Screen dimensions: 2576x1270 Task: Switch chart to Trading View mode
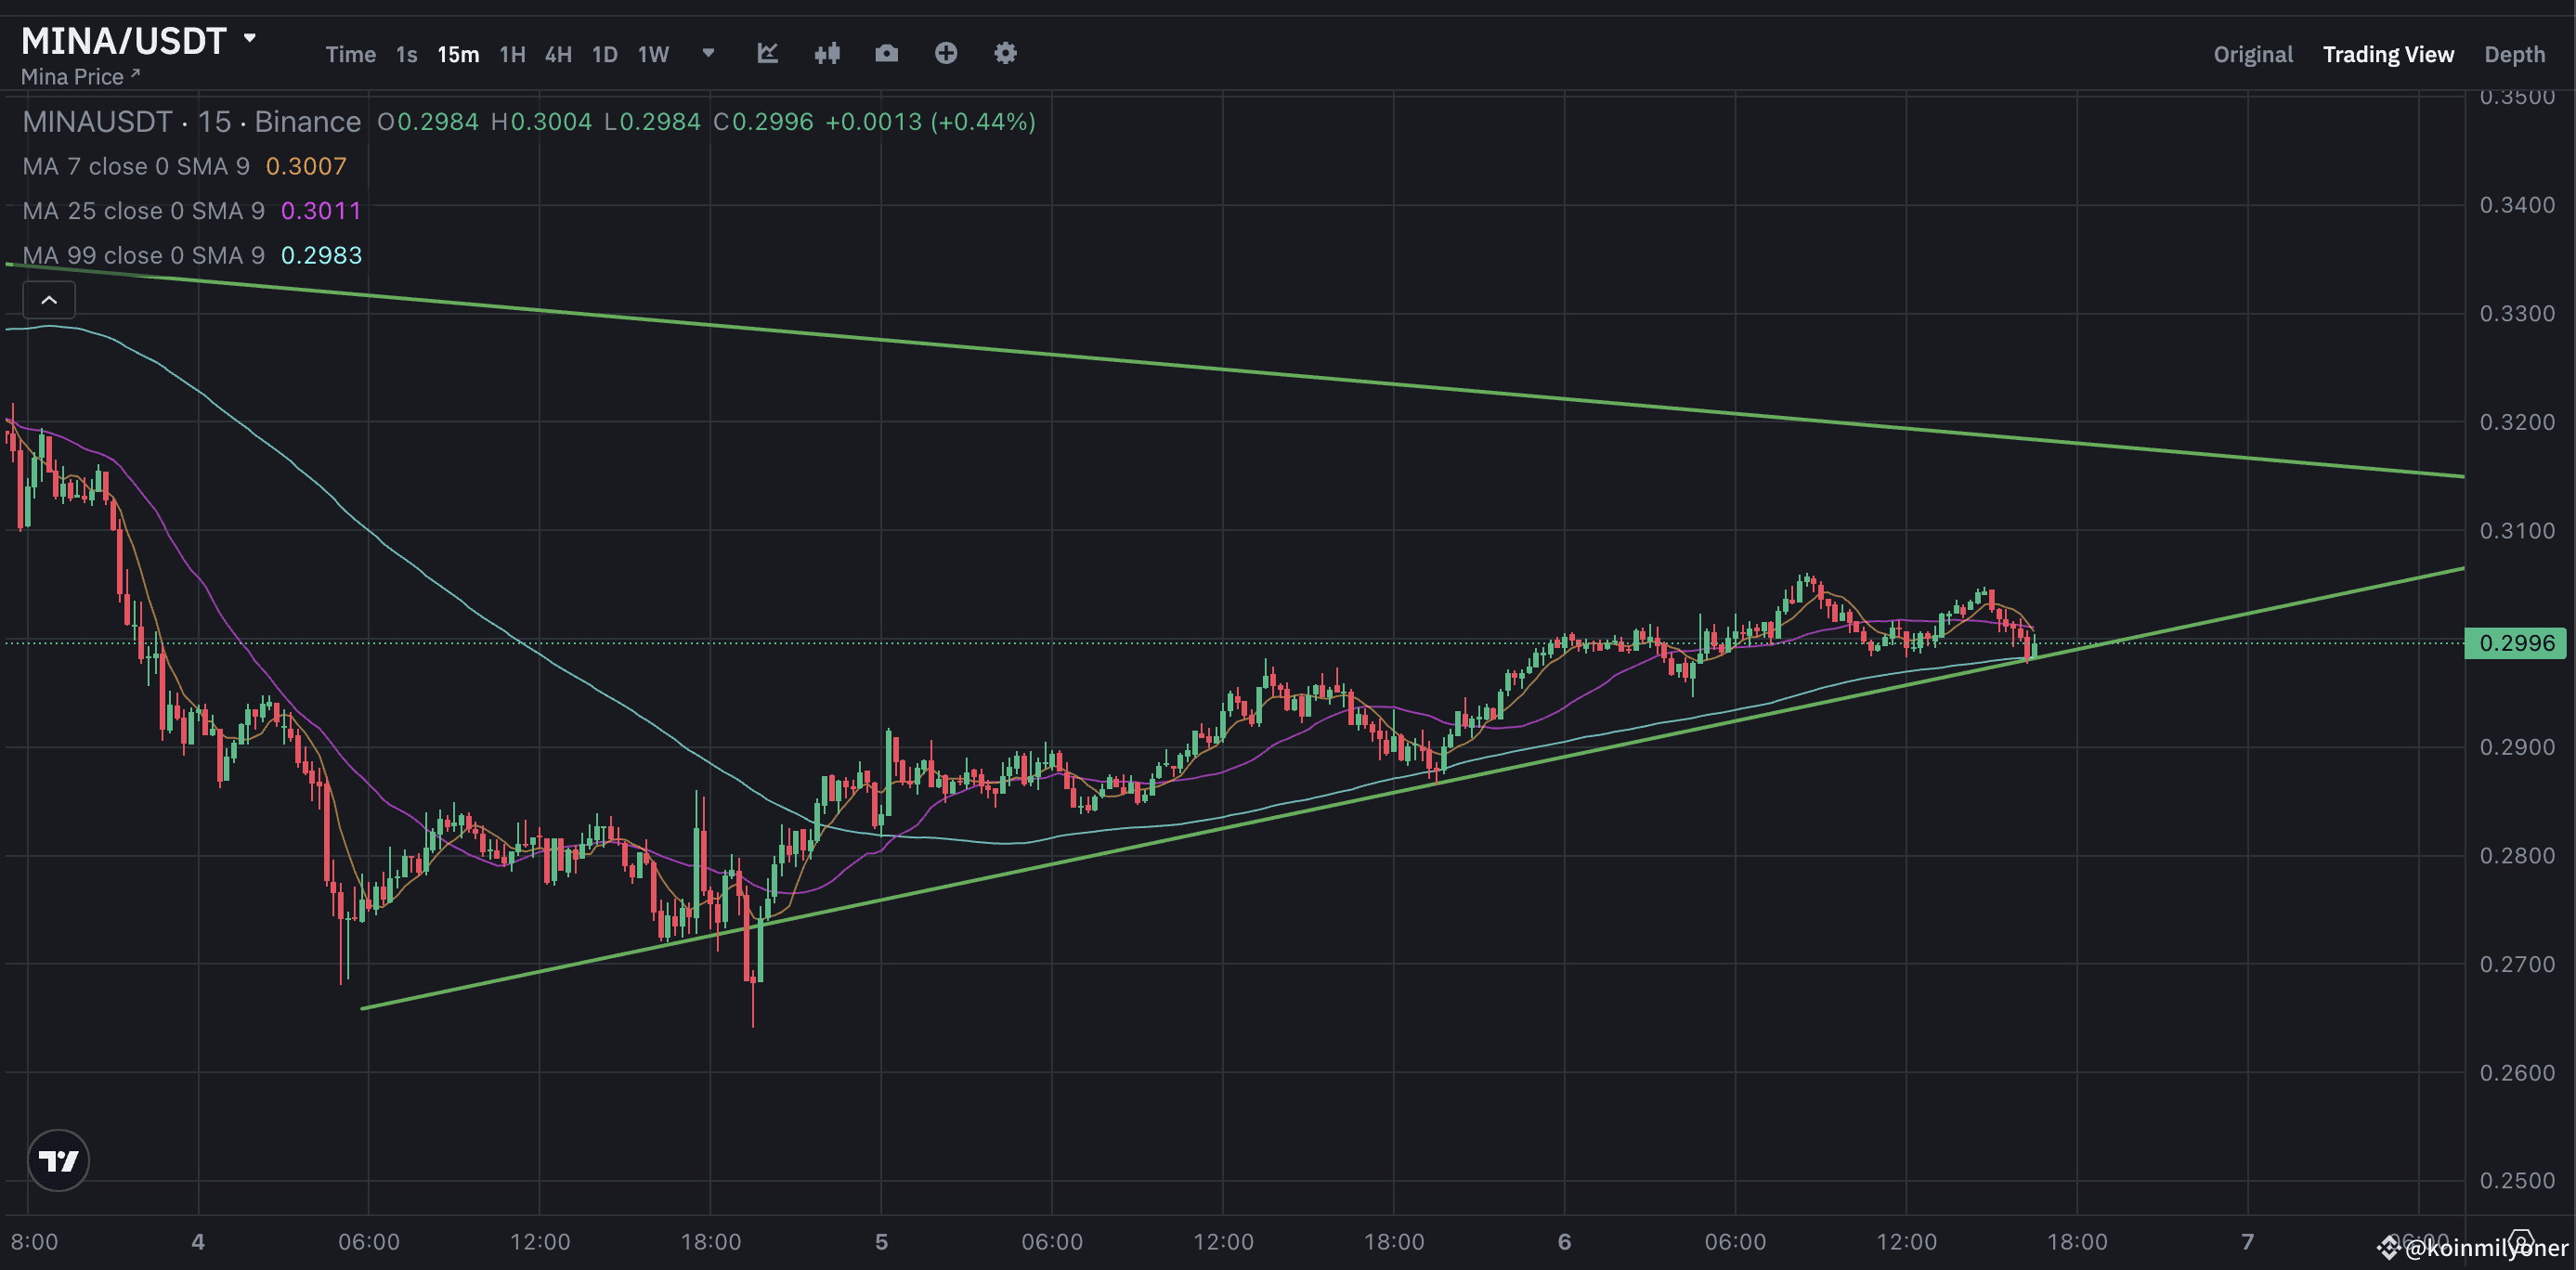pos(2388,54)
